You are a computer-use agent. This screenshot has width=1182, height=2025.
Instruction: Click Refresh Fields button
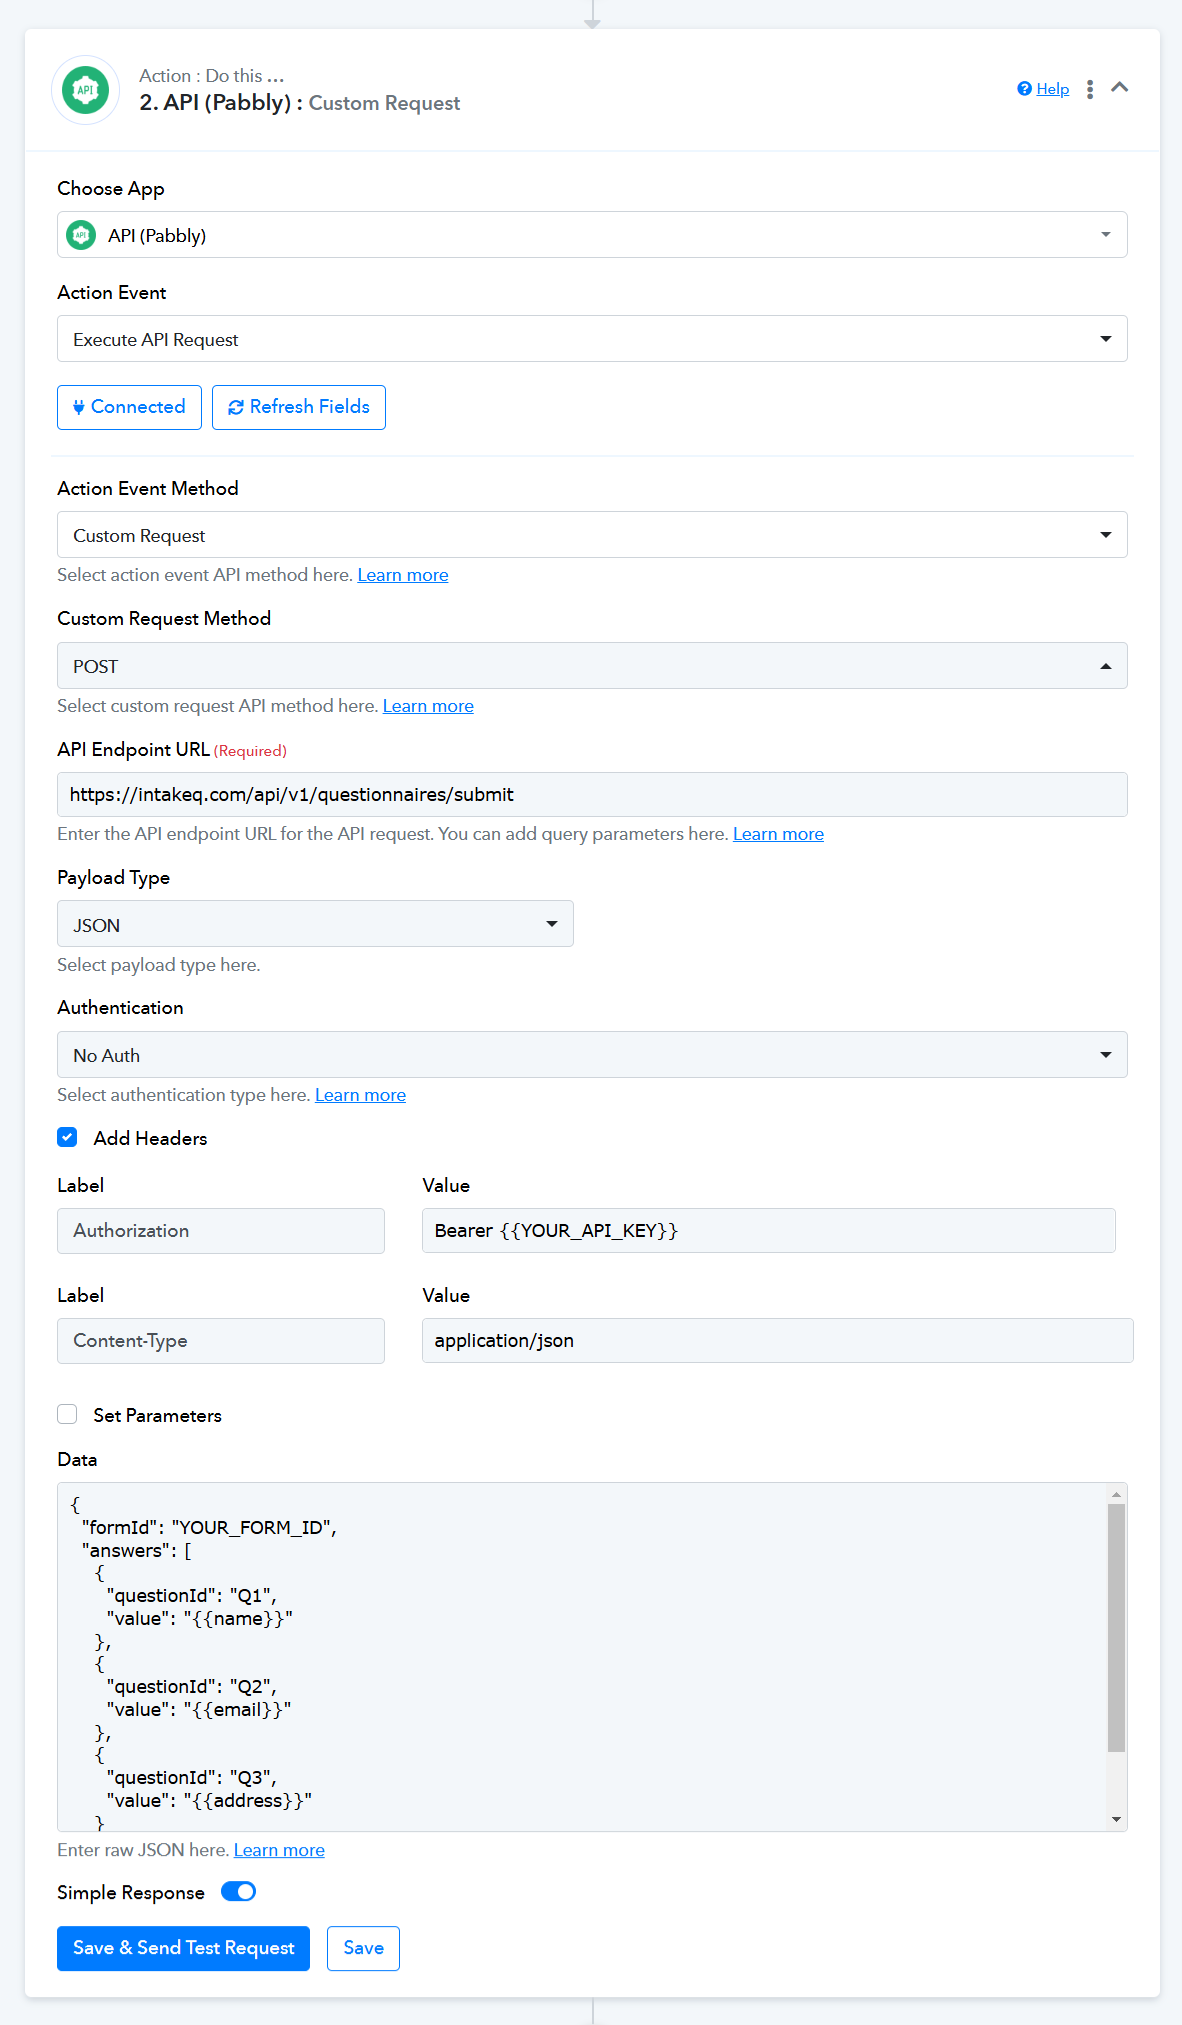tap(299, 407)
